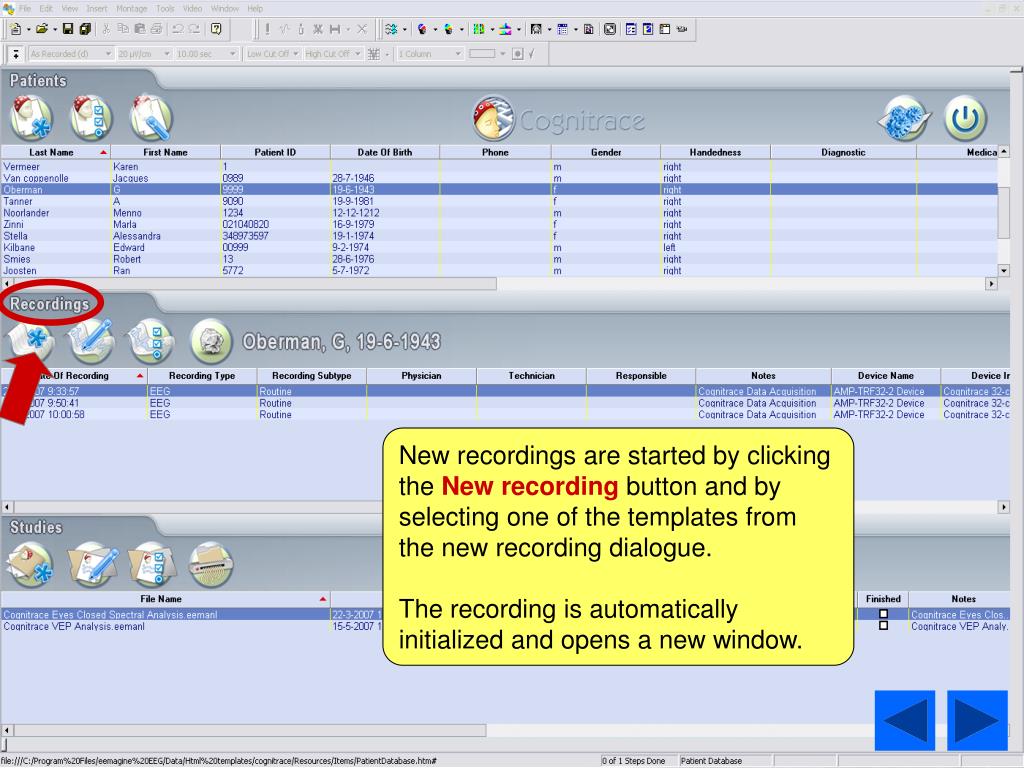Select patient row Noorlander

click(x=500, y=213)
